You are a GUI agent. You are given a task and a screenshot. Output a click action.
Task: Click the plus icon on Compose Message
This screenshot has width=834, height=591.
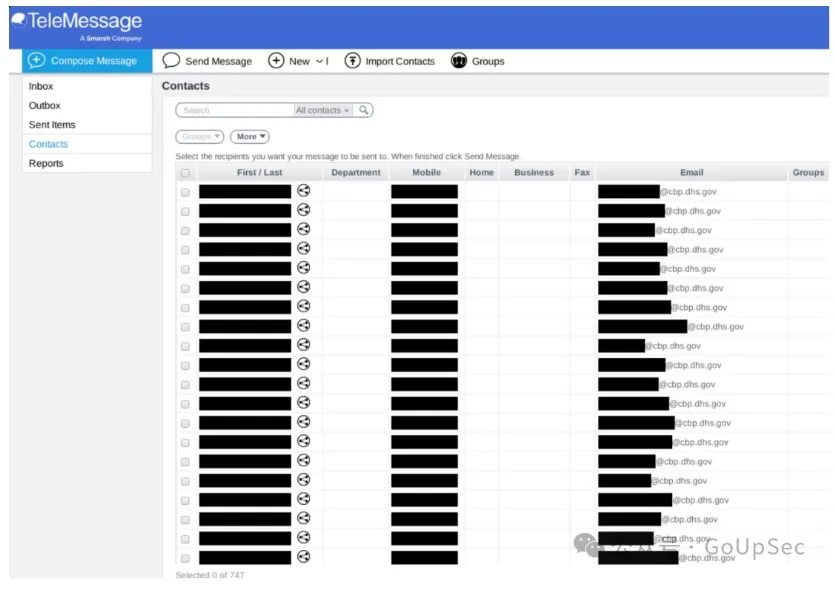click(x=37, y=61)
